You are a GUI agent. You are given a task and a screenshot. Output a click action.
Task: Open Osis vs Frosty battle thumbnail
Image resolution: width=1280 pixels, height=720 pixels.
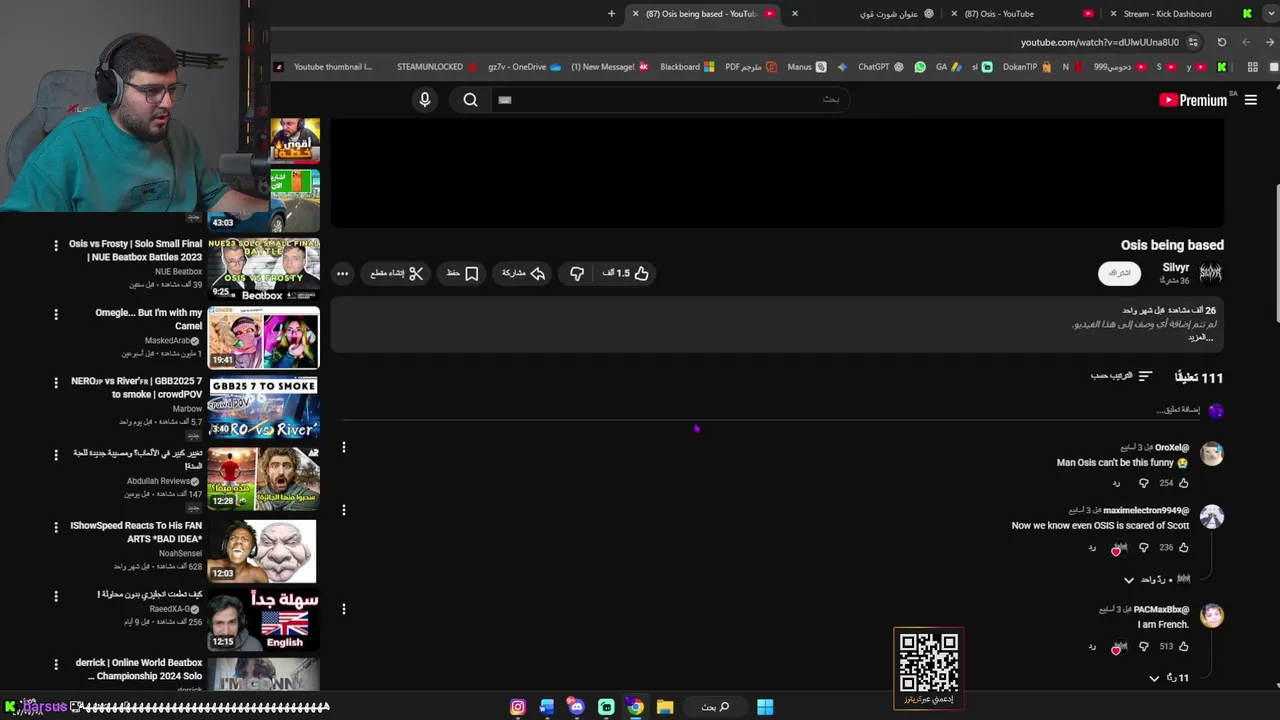click(x=264, y=269)
